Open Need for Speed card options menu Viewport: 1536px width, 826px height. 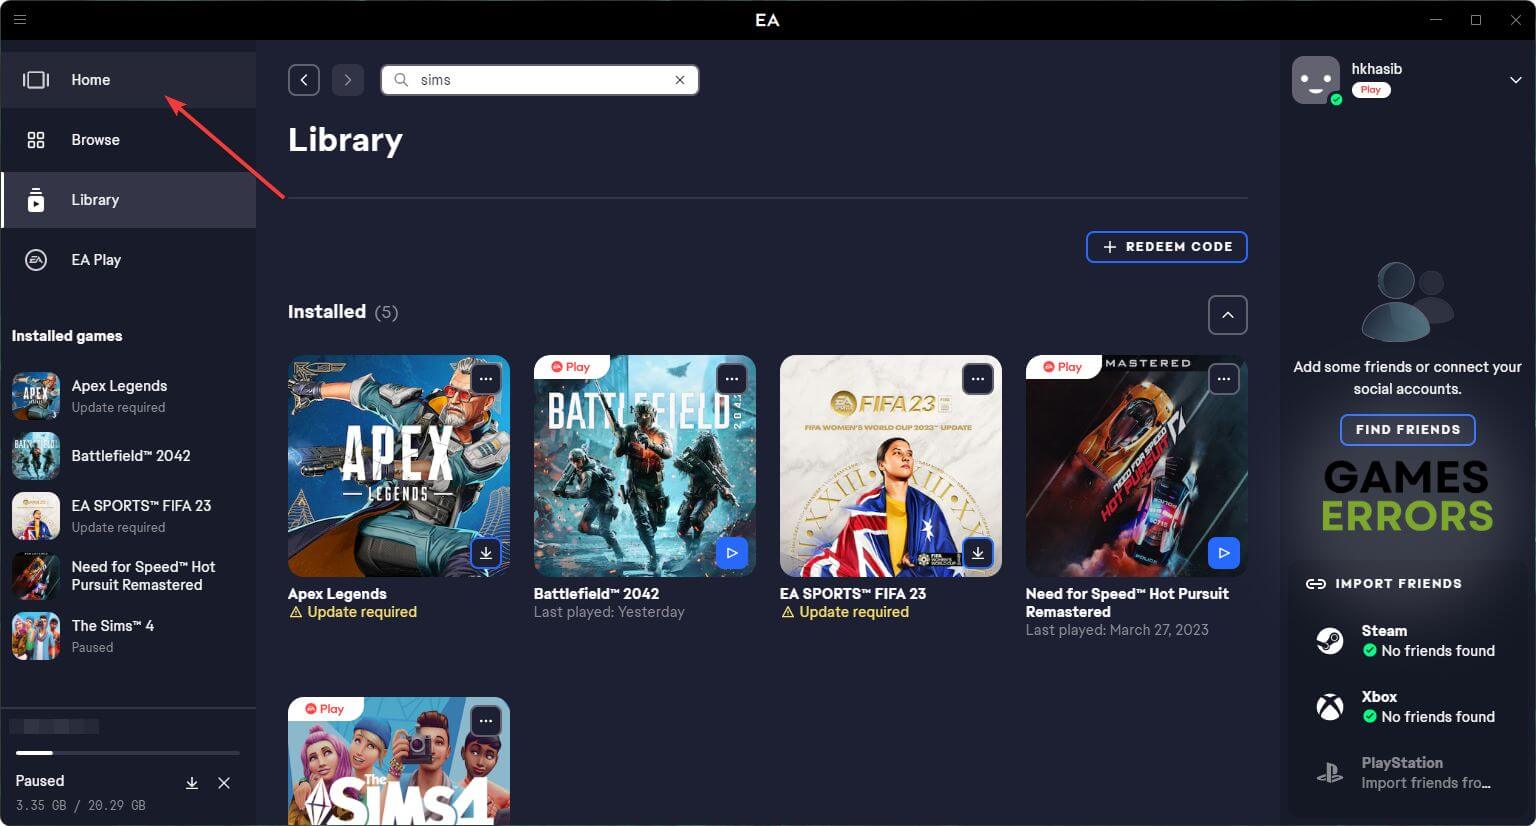coord(1224,379)
